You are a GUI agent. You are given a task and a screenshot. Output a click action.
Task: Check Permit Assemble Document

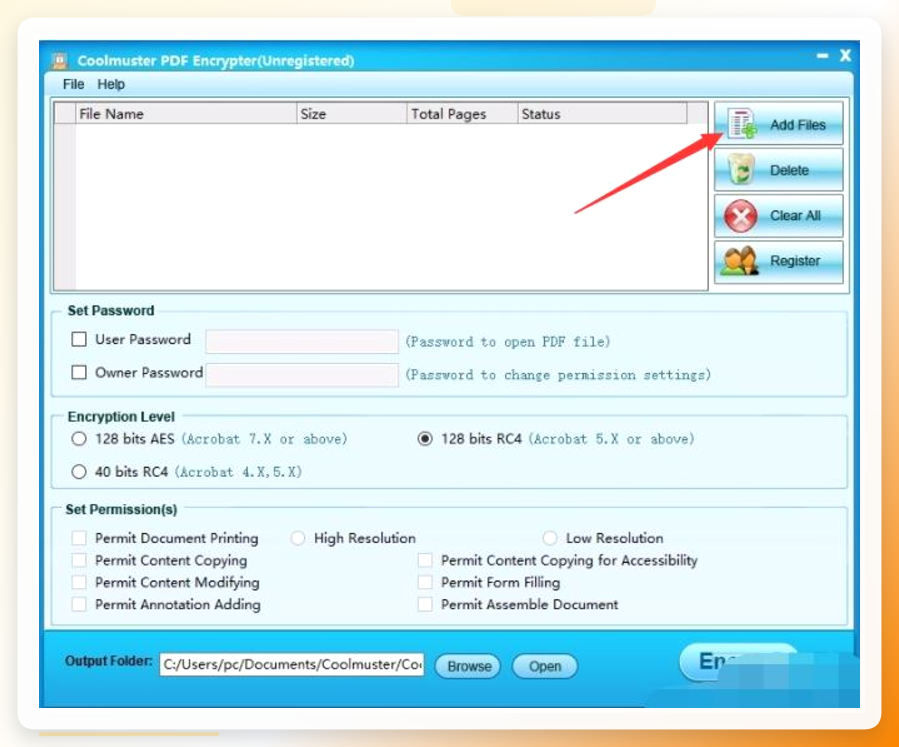pyautogui.click(x=425, y=604)
